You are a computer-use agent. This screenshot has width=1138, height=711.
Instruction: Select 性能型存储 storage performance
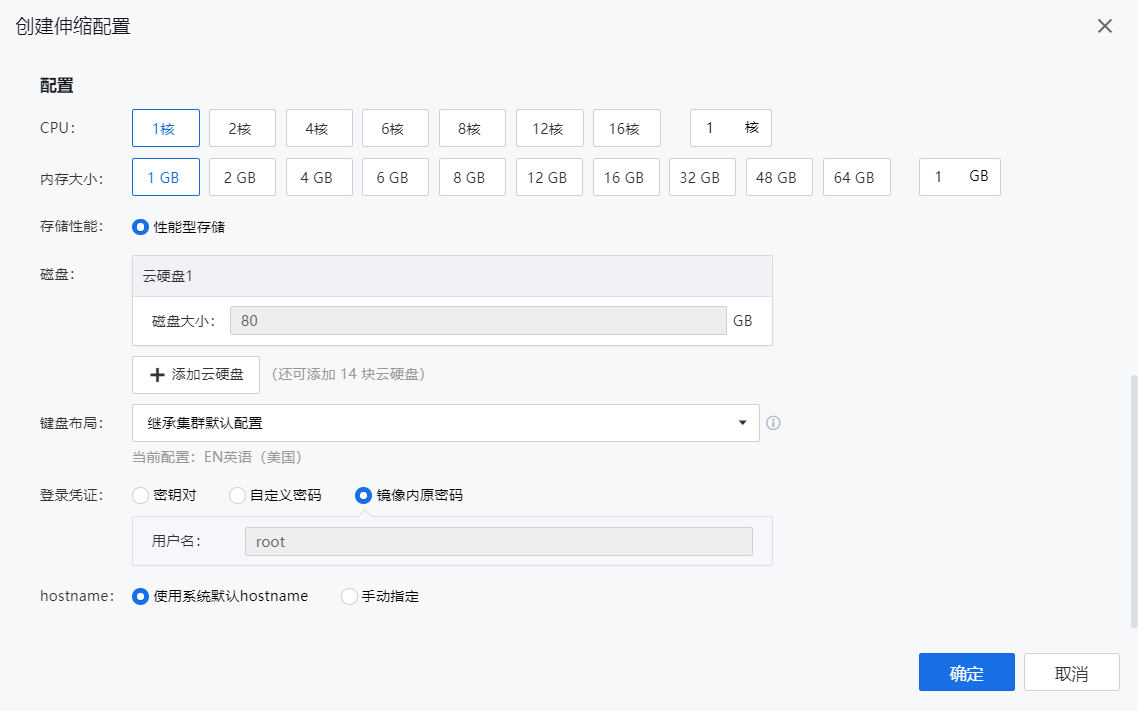[x=141, y=227]
